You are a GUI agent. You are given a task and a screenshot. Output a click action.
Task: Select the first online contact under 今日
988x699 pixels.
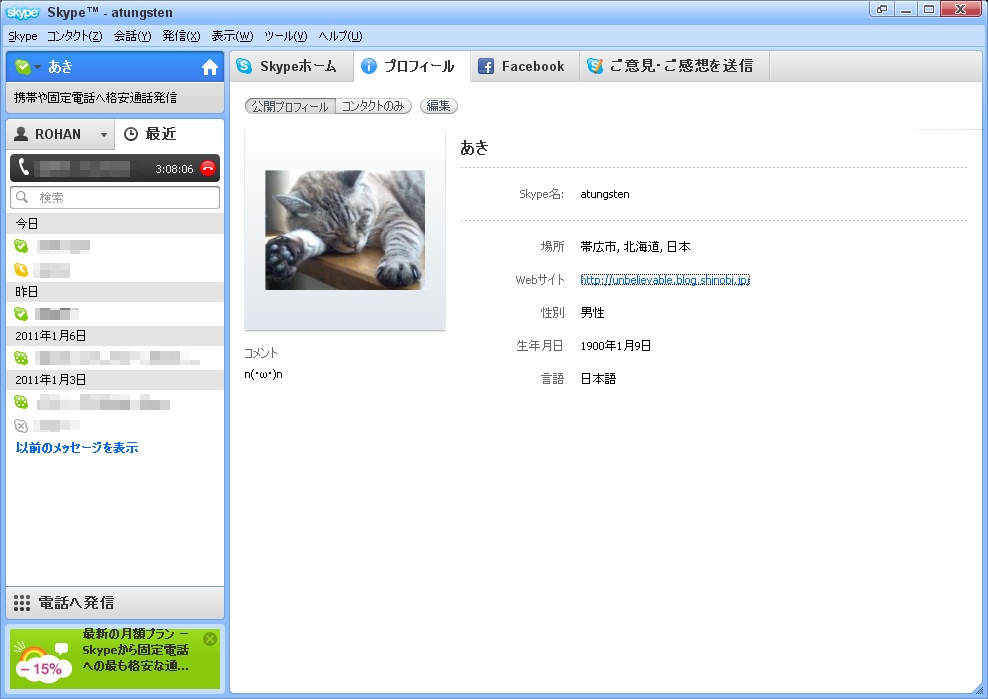coord(115,246)
